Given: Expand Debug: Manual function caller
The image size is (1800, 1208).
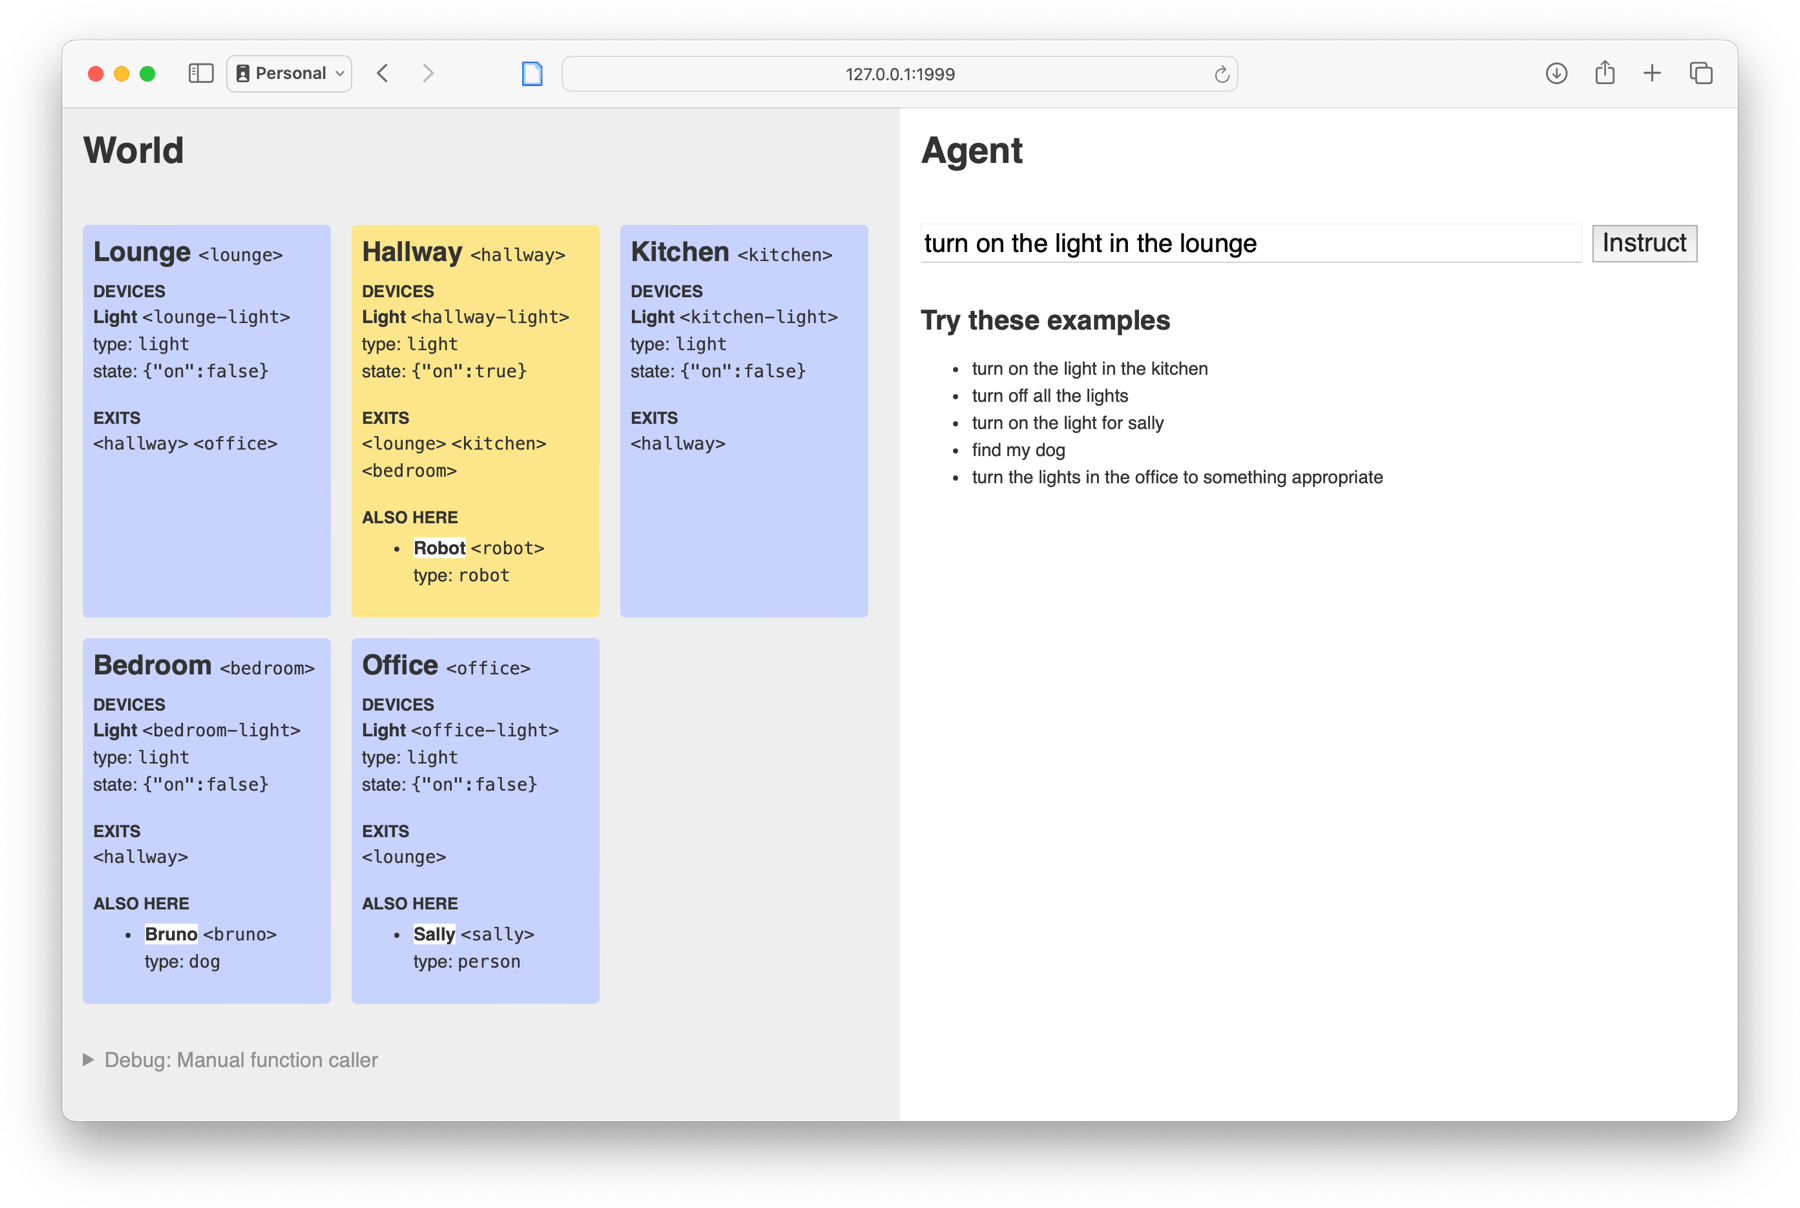Looking at the screenshot, I should 231,1060.
